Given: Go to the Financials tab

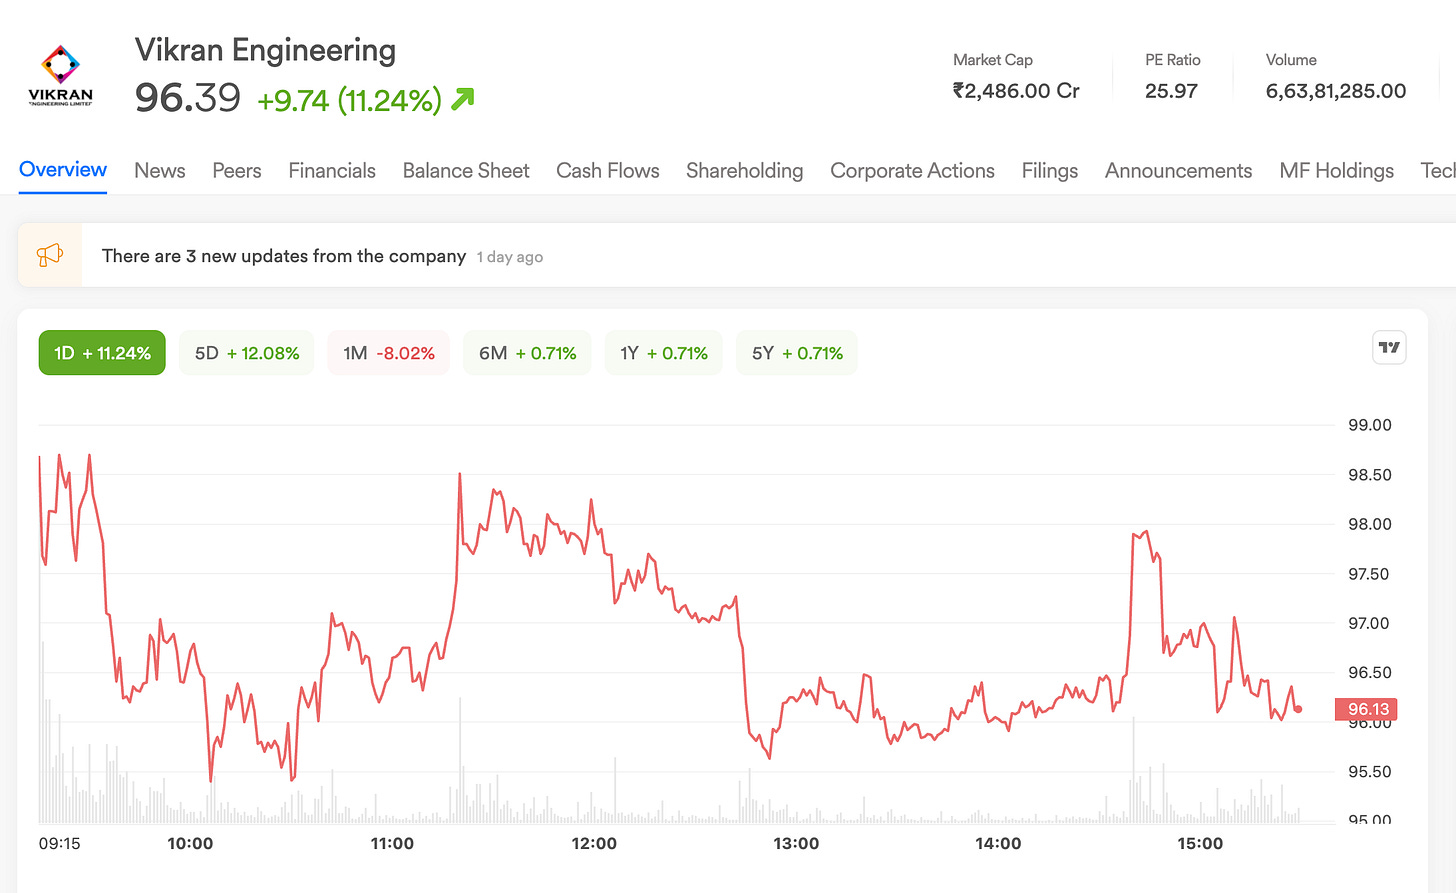Looking at the screenshot, I should pos(332,171).
